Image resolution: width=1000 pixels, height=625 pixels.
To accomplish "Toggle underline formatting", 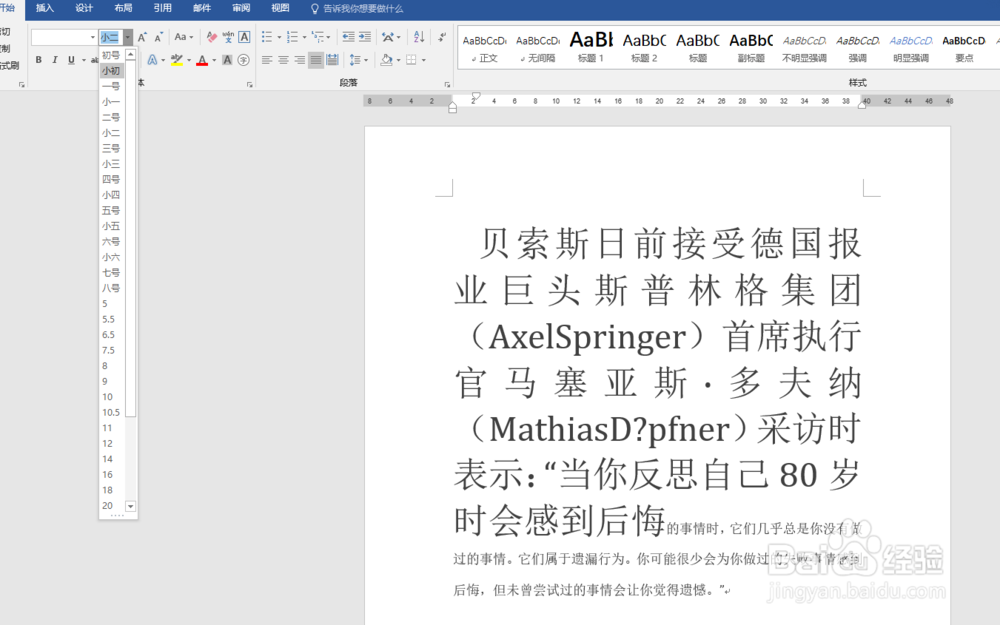I will [71, 60].
